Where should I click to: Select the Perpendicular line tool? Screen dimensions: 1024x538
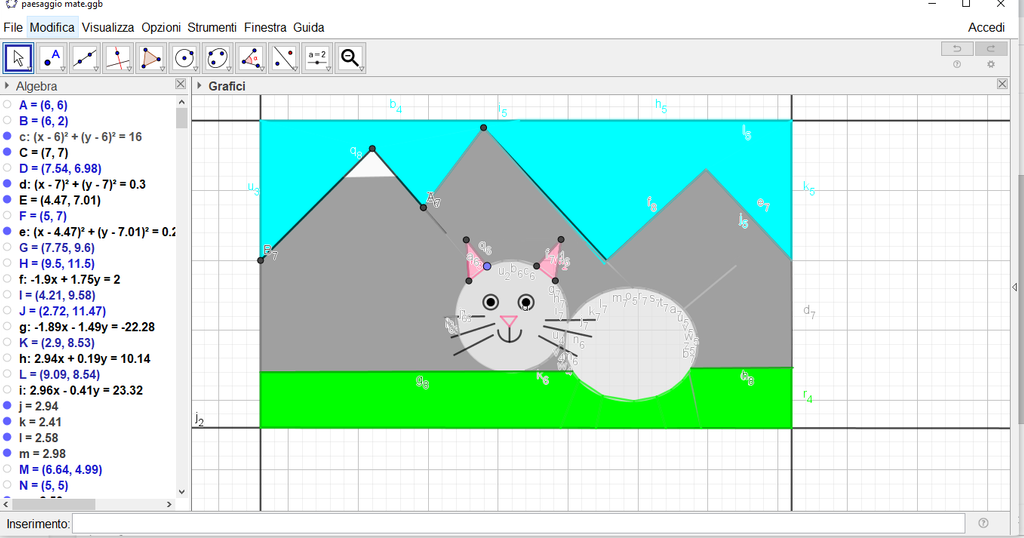coord(118,58)
